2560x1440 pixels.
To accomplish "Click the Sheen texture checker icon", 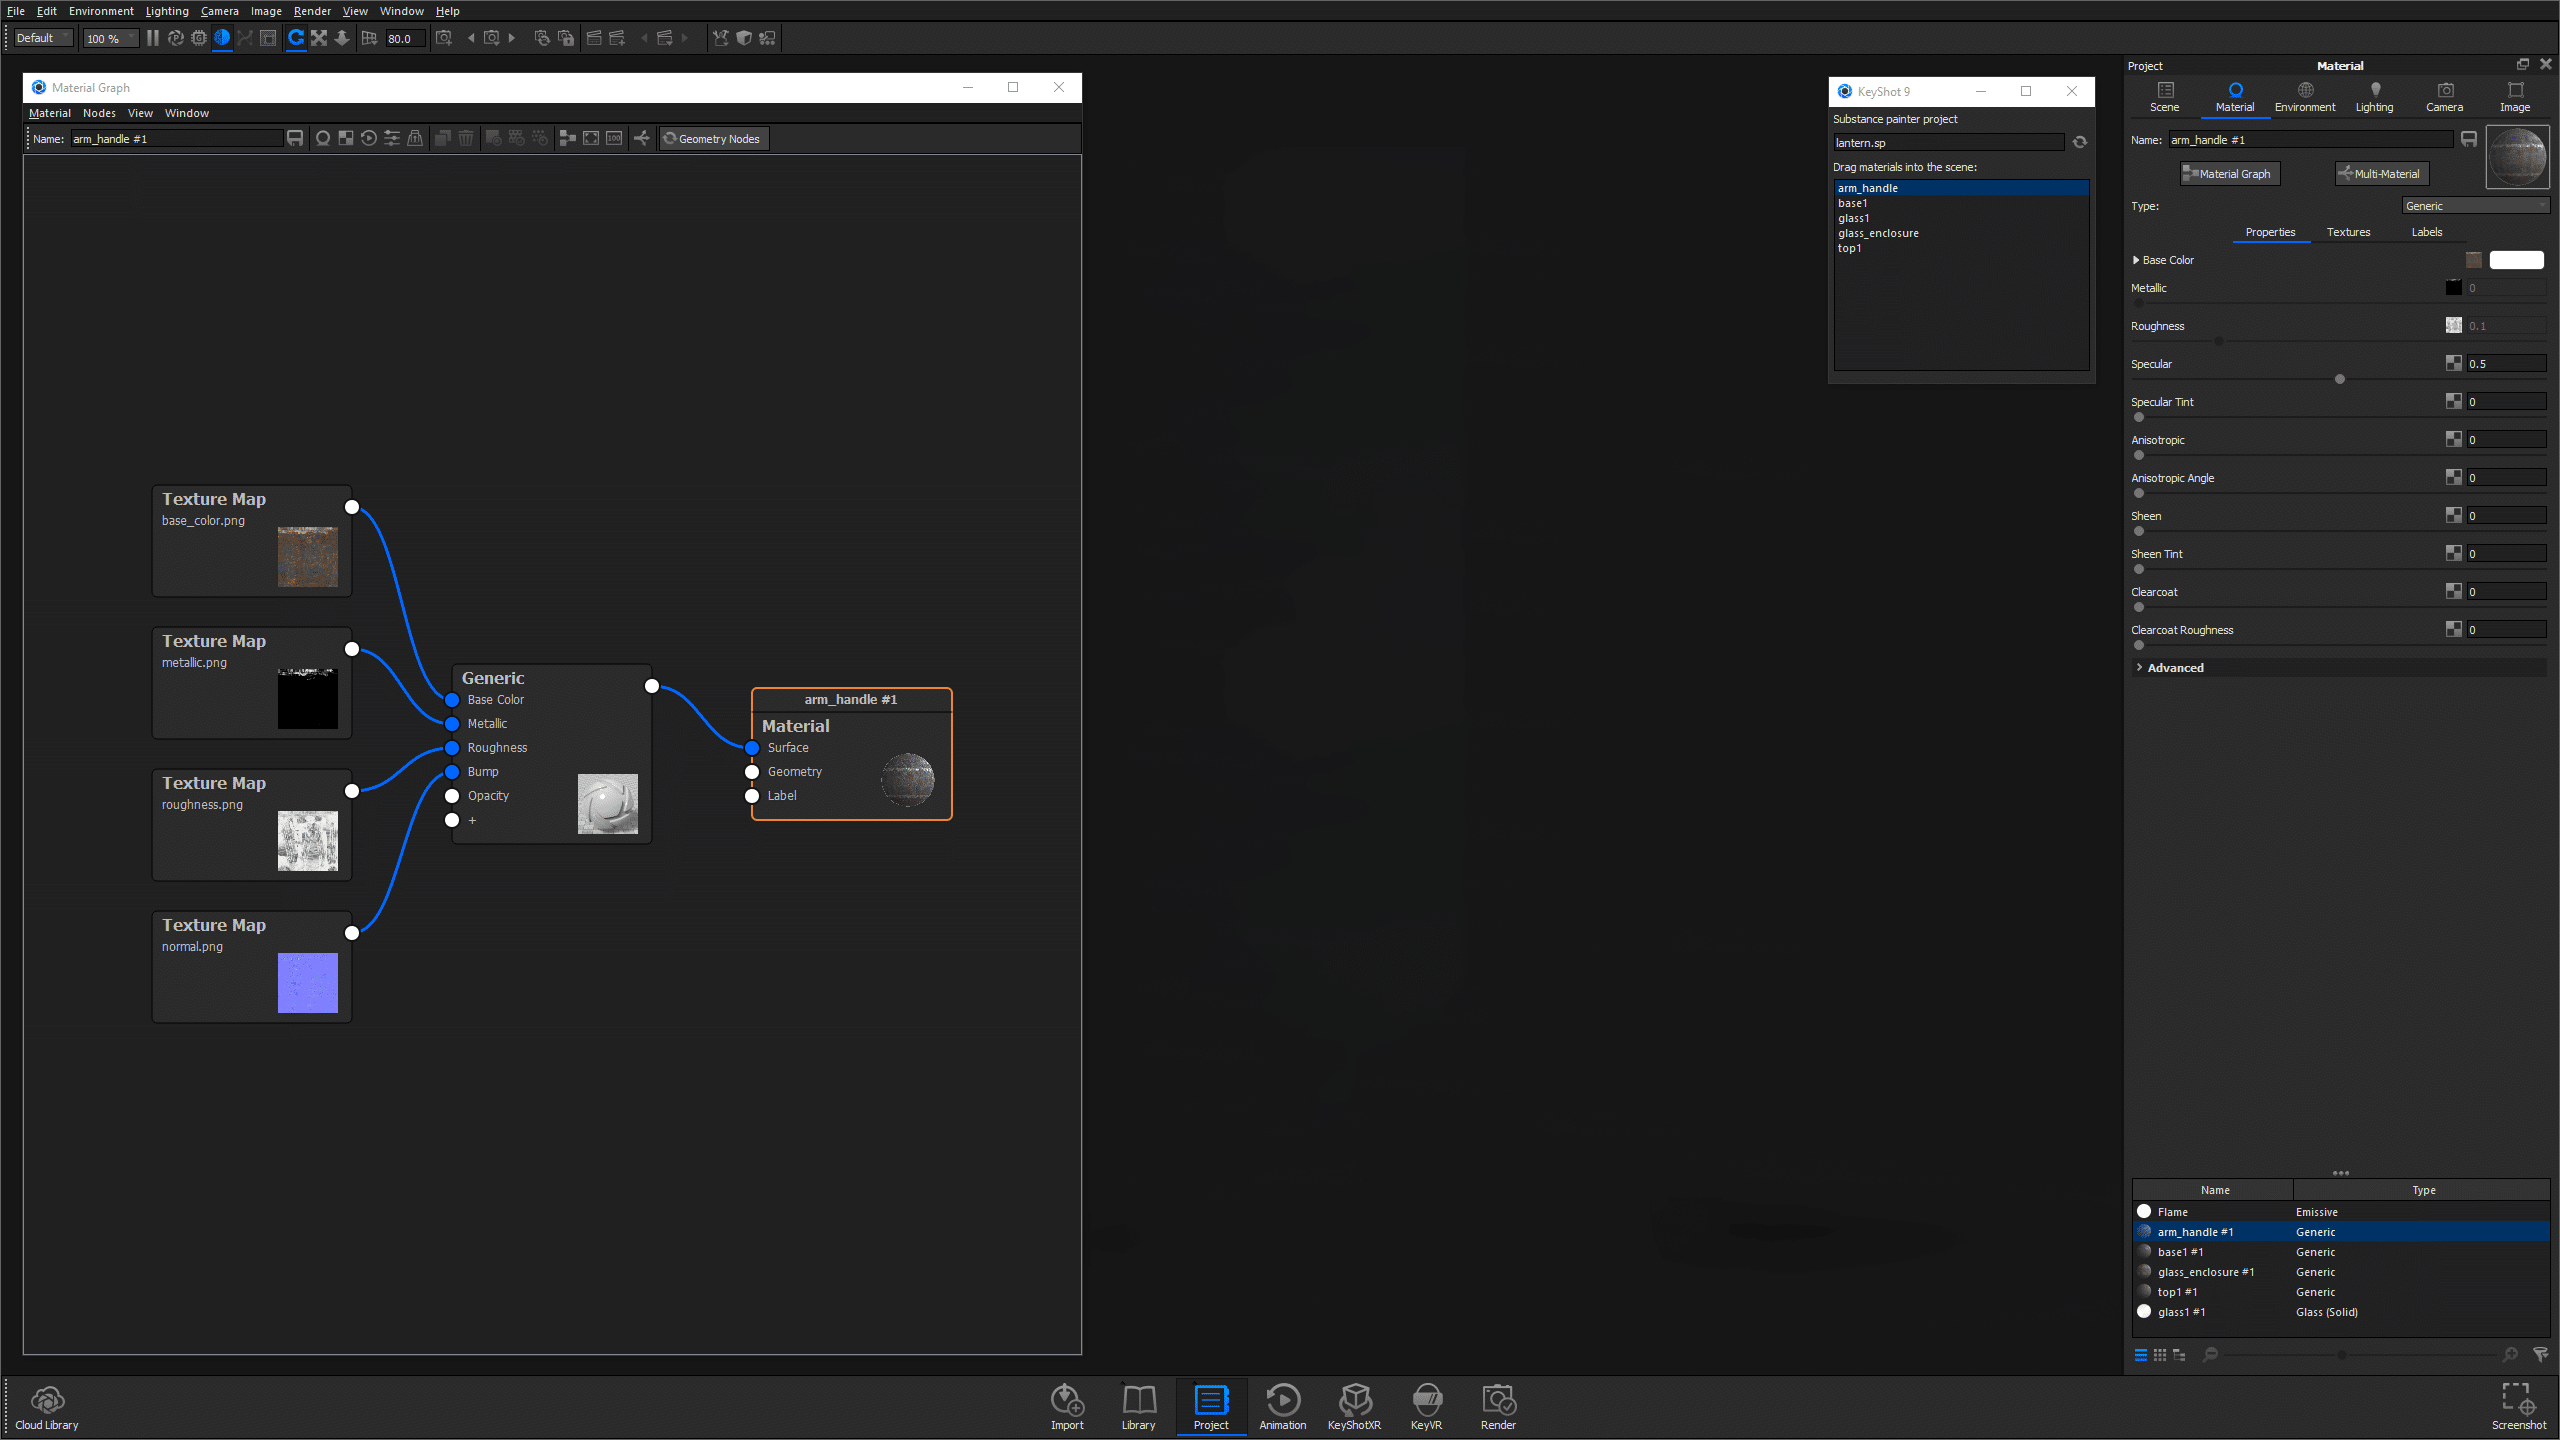I will [x=2454, y=515].
